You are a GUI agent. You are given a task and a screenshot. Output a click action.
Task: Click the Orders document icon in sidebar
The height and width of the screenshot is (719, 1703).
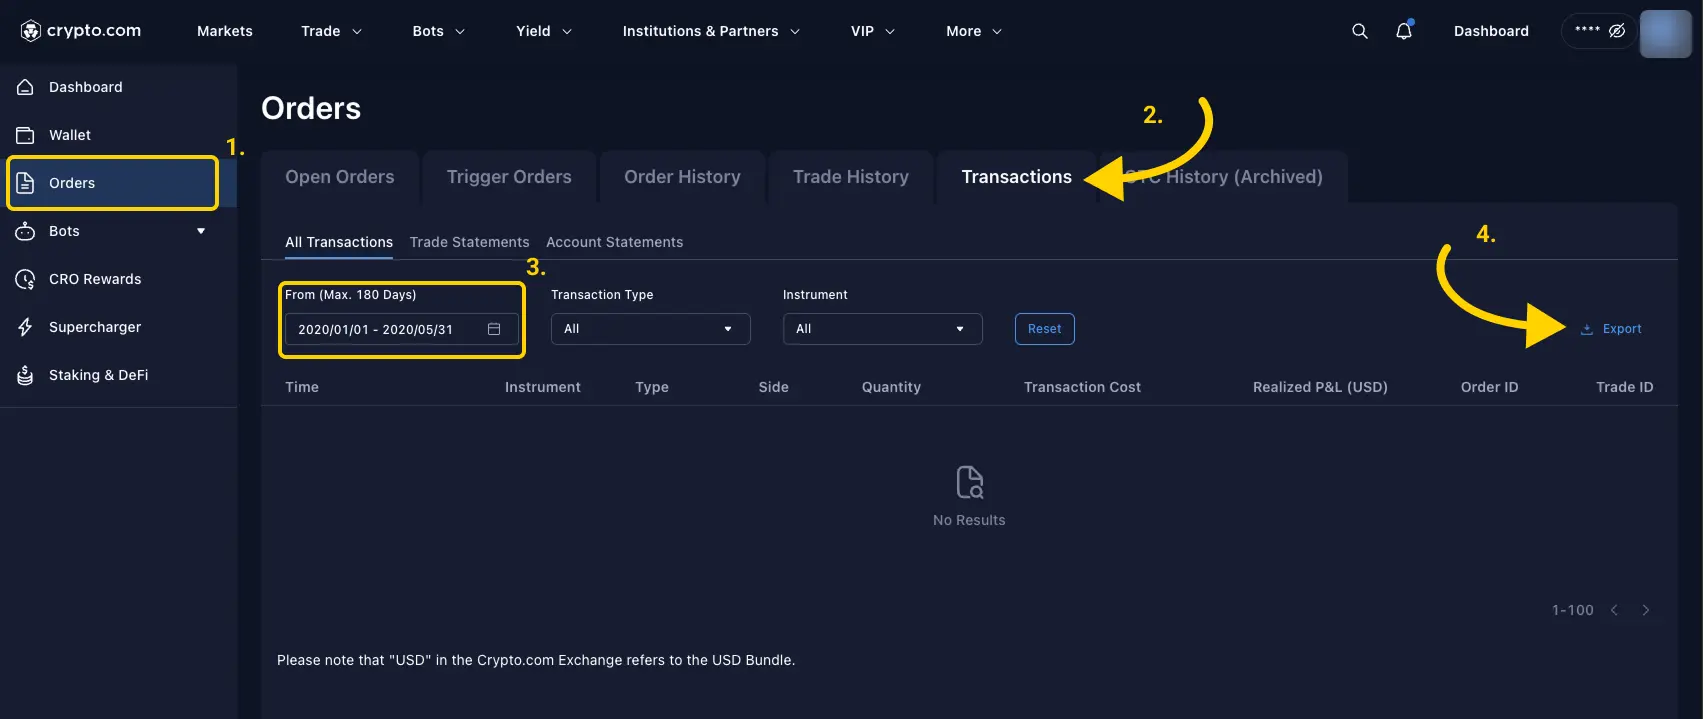coord(26,183)
